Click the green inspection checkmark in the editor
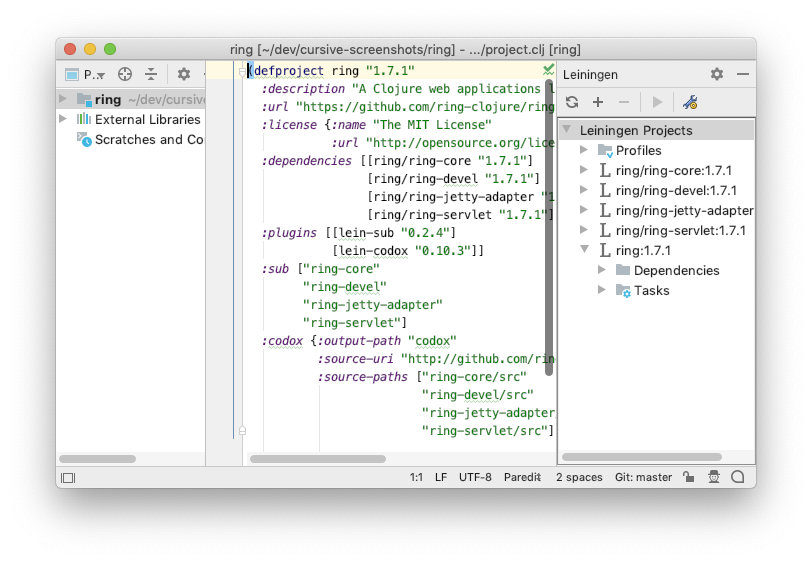Screen dimensions: 812x562 pyautogui.click(x=548, y=69)
